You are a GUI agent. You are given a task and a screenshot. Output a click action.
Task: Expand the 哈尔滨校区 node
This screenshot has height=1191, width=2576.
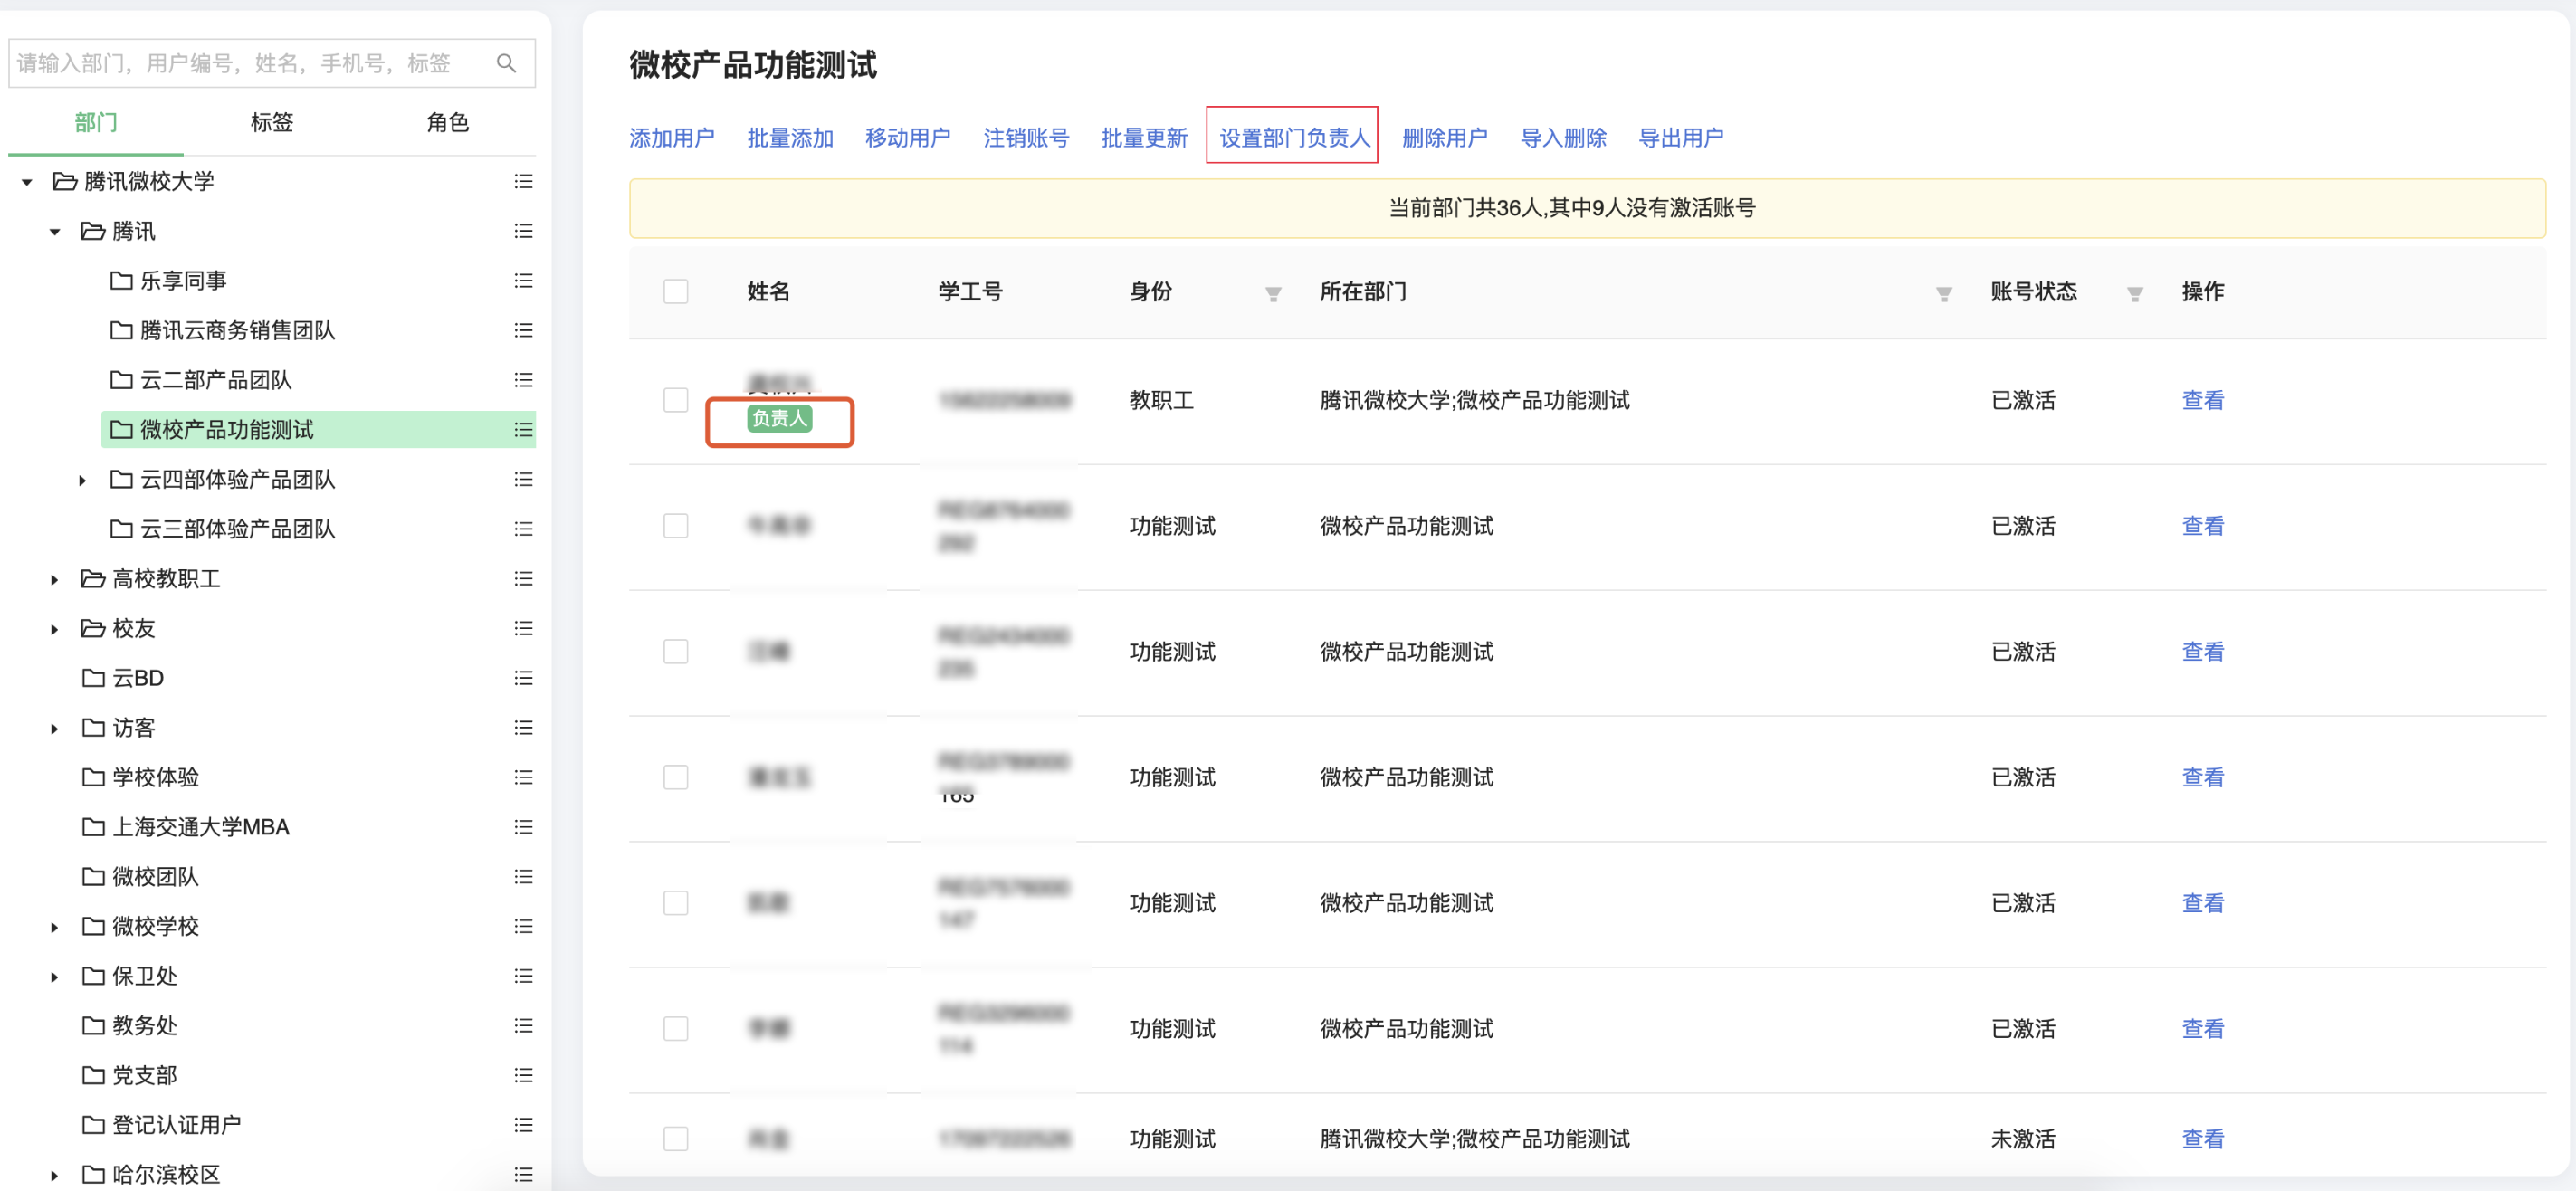(55, 1175)
